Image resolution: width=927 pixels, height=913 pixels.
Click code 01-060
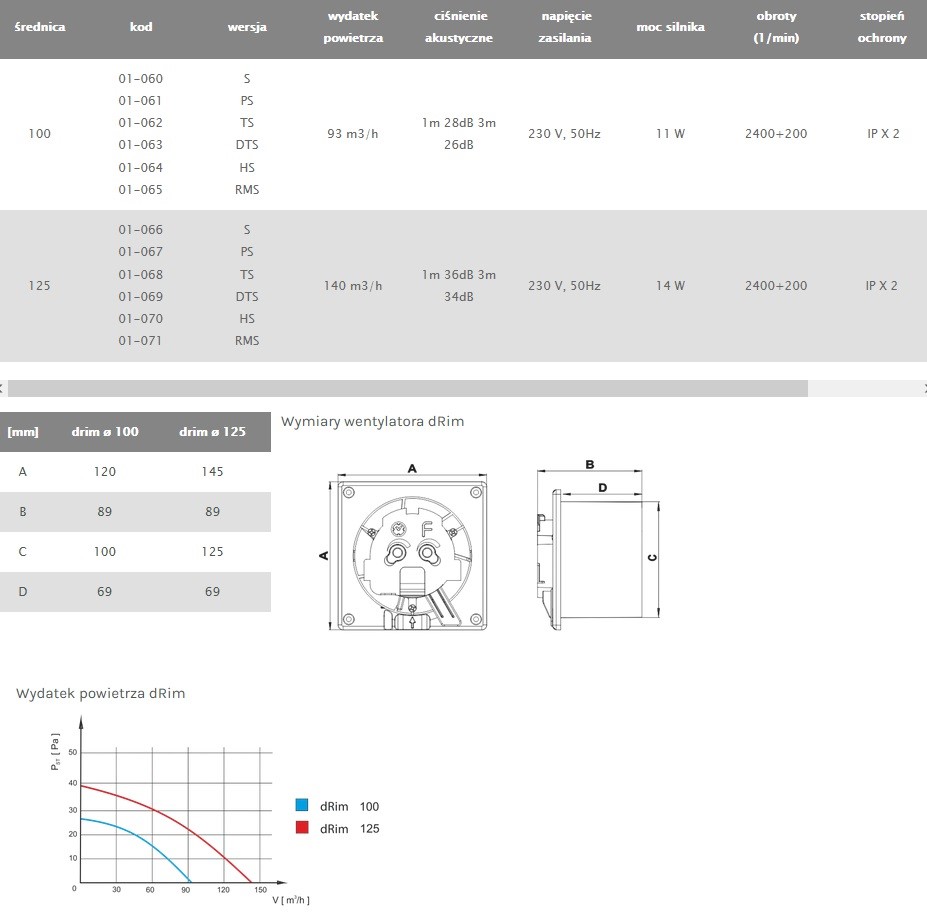141,79
